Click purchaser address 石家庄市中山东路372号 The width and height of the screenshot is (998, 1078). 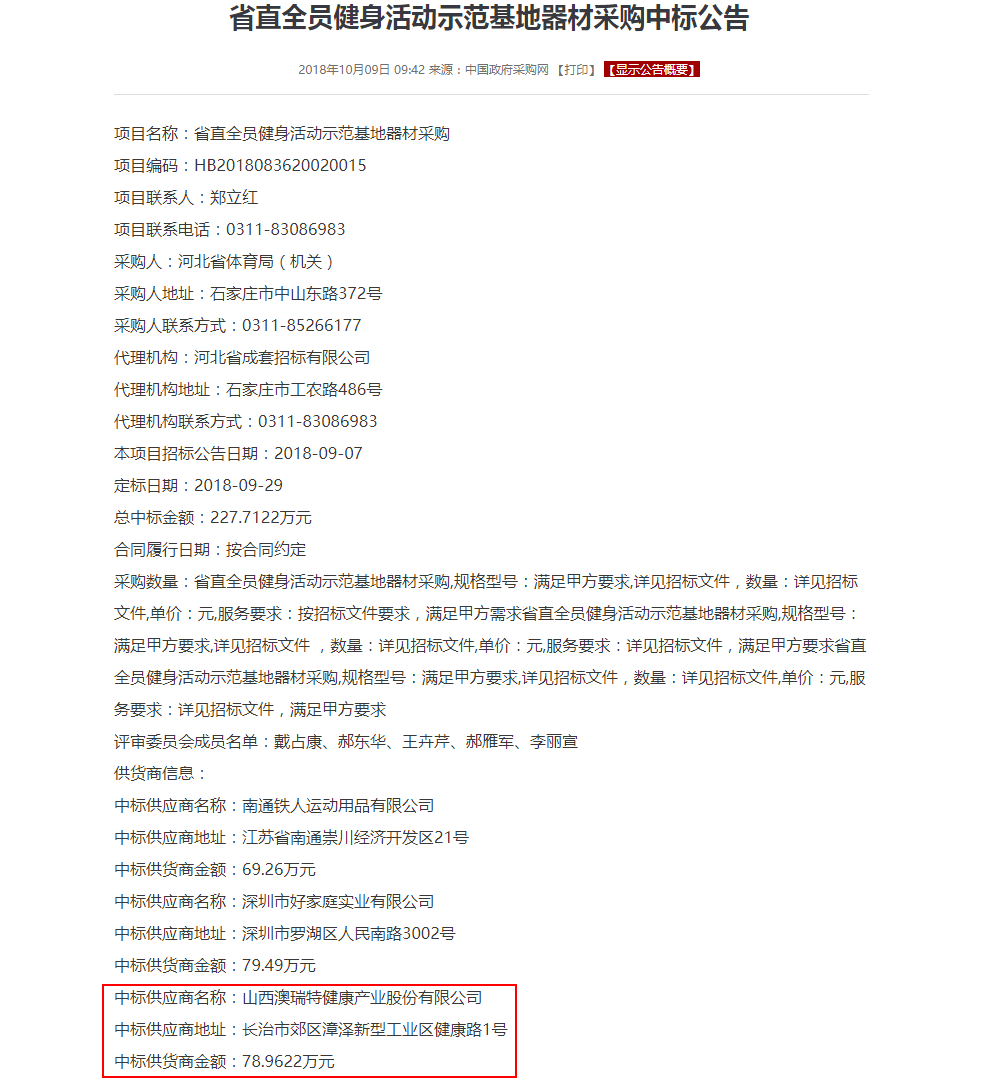point(296,294)
